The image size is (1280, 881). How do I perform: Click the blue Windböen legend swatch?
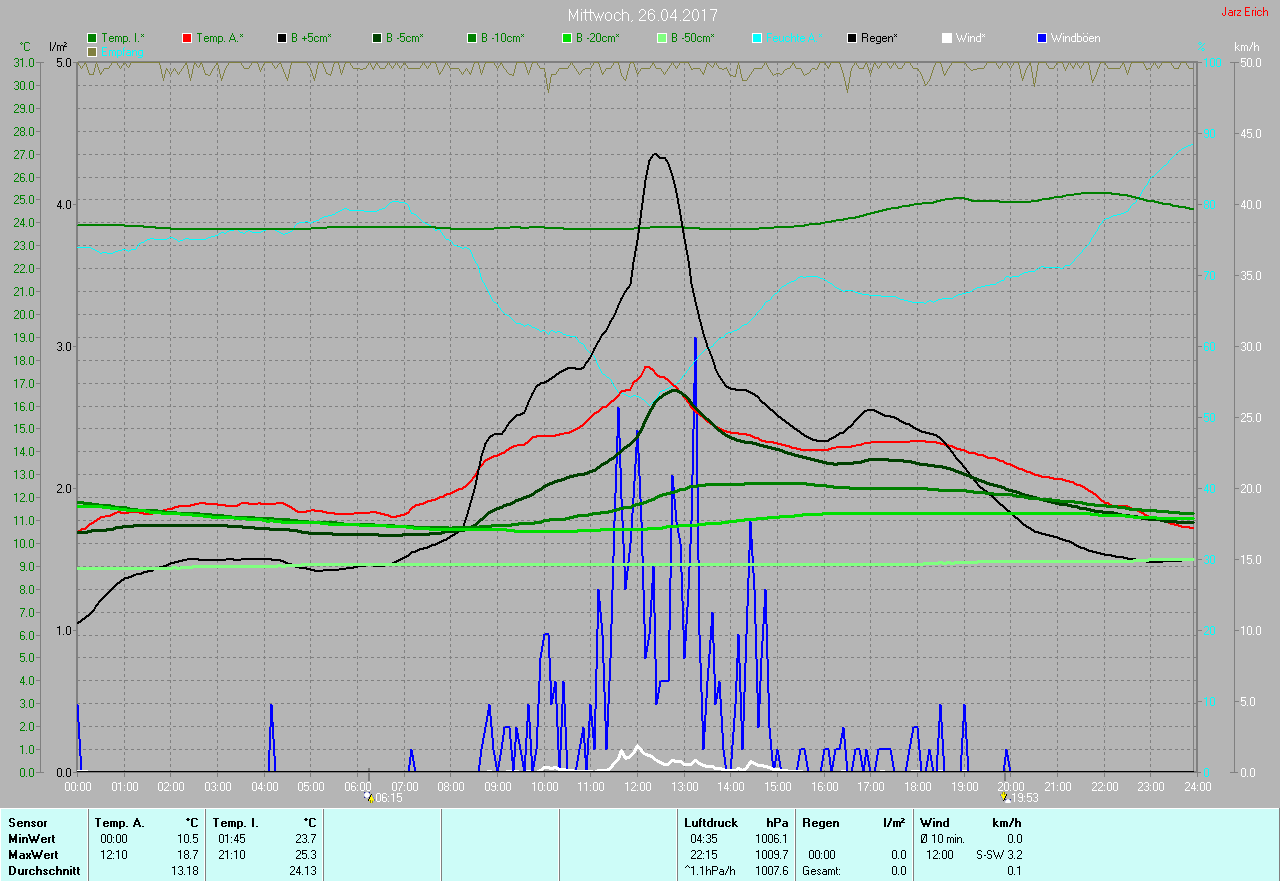pos(1042,38)
